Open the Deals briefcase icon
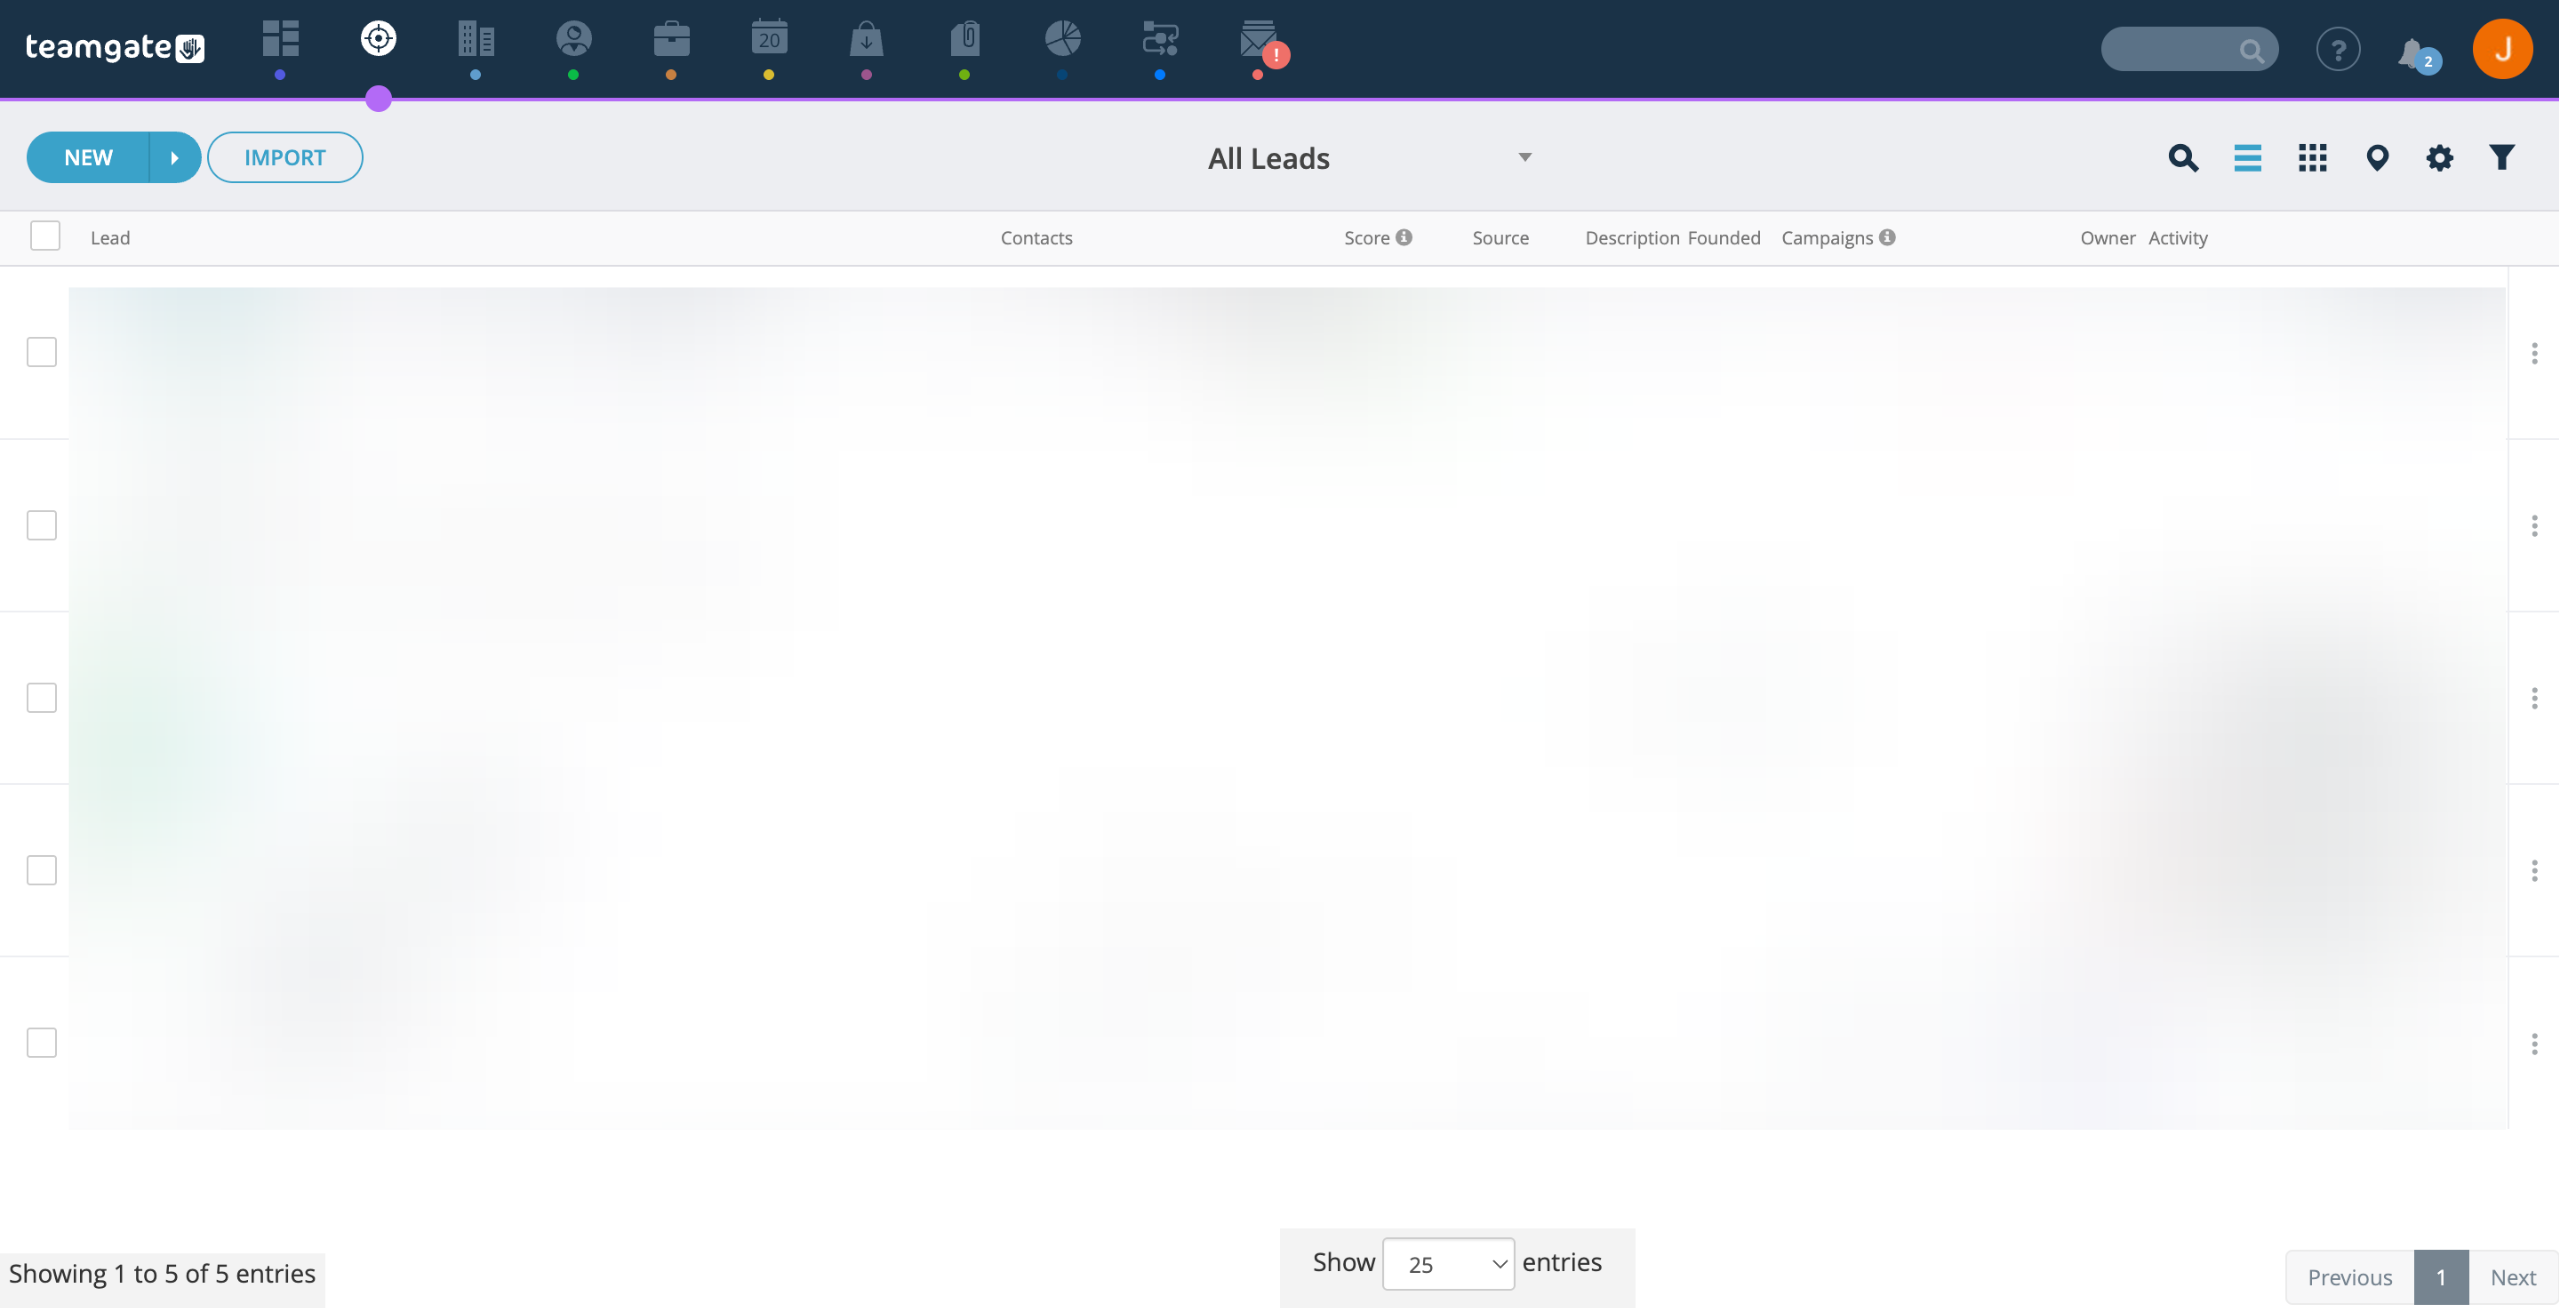The image size is (2559, 1308). pyautogui.click(x=671, y=39)
